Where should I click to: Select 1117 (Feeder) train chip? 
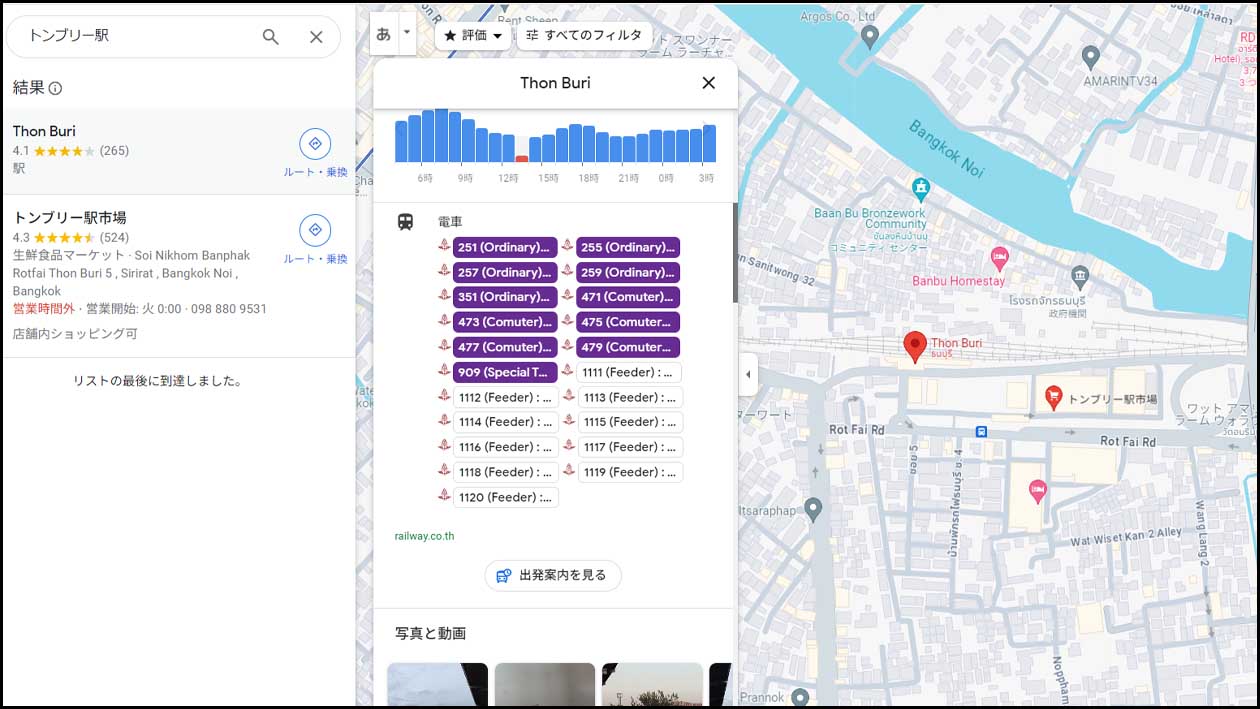click(x=630, y=447)
